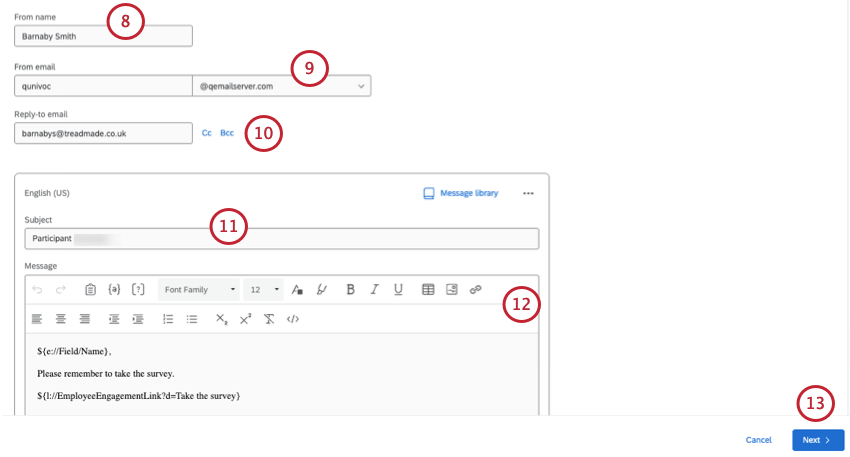The width and height of the screenshot is (850, 457).
Task: Click the Cc link
Action: (207, 133)
